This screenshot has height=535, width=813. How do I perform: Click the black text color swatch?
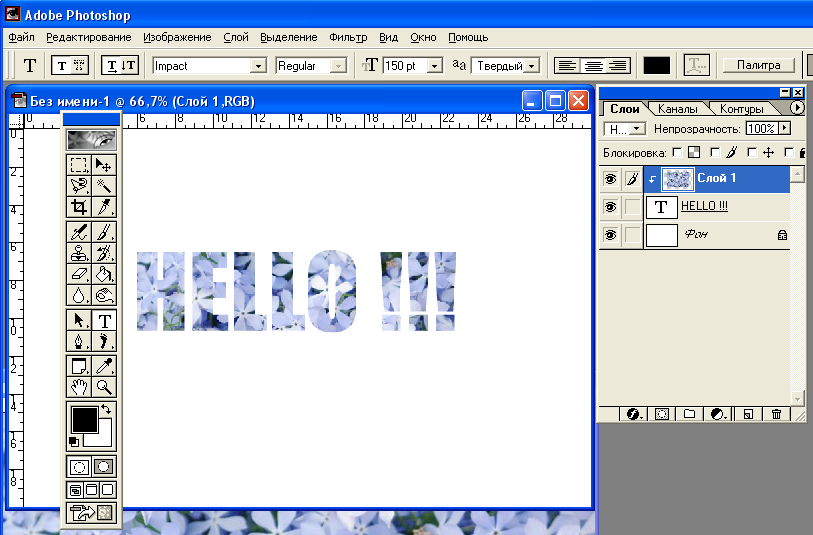pos(656,66)
